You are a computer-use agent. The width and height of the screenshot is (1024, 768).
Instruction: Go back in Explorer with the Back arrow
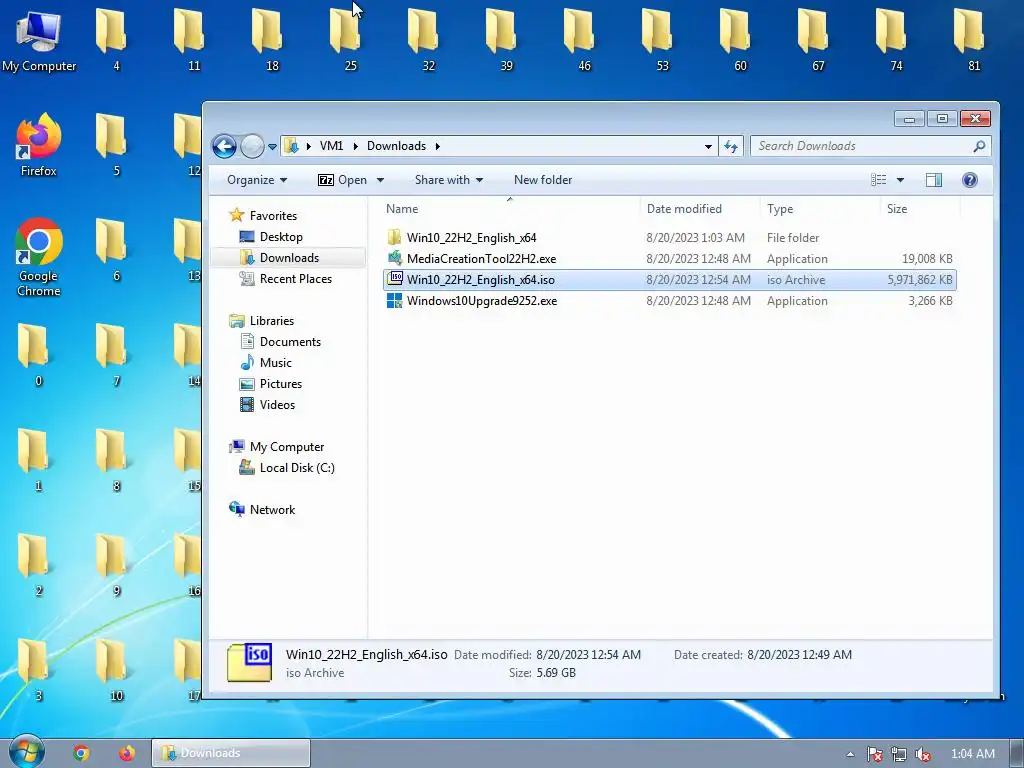coord(224,146)
